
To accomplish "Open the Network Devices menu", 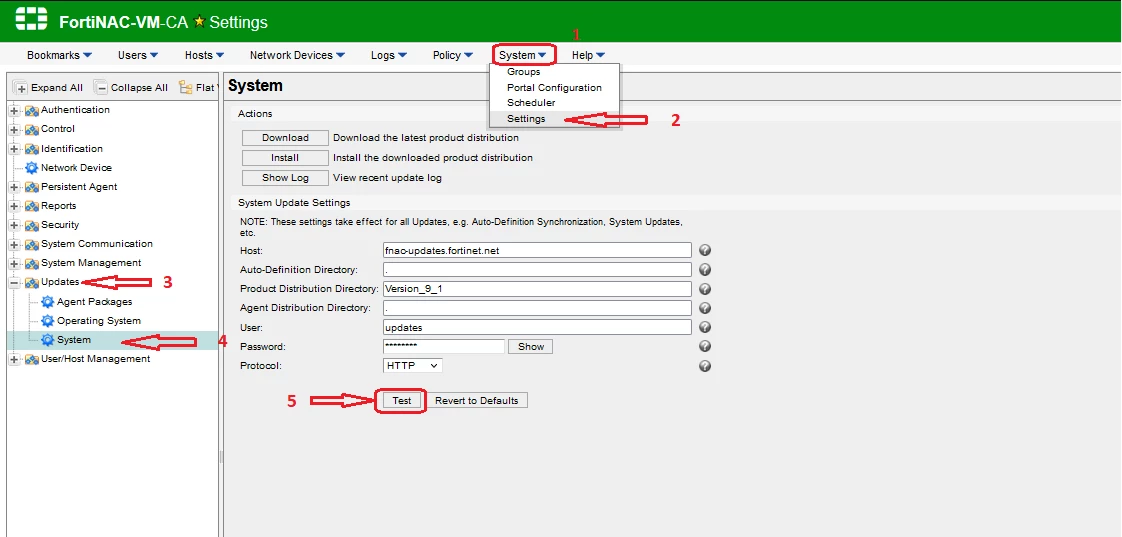I will click(298, 55).
